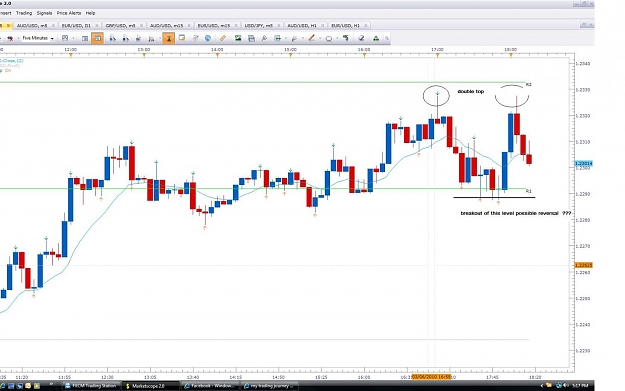Viewport: 625px width, 391px height.
Task: Close the USD/JPY m5 tab
Action: [278, 26]
